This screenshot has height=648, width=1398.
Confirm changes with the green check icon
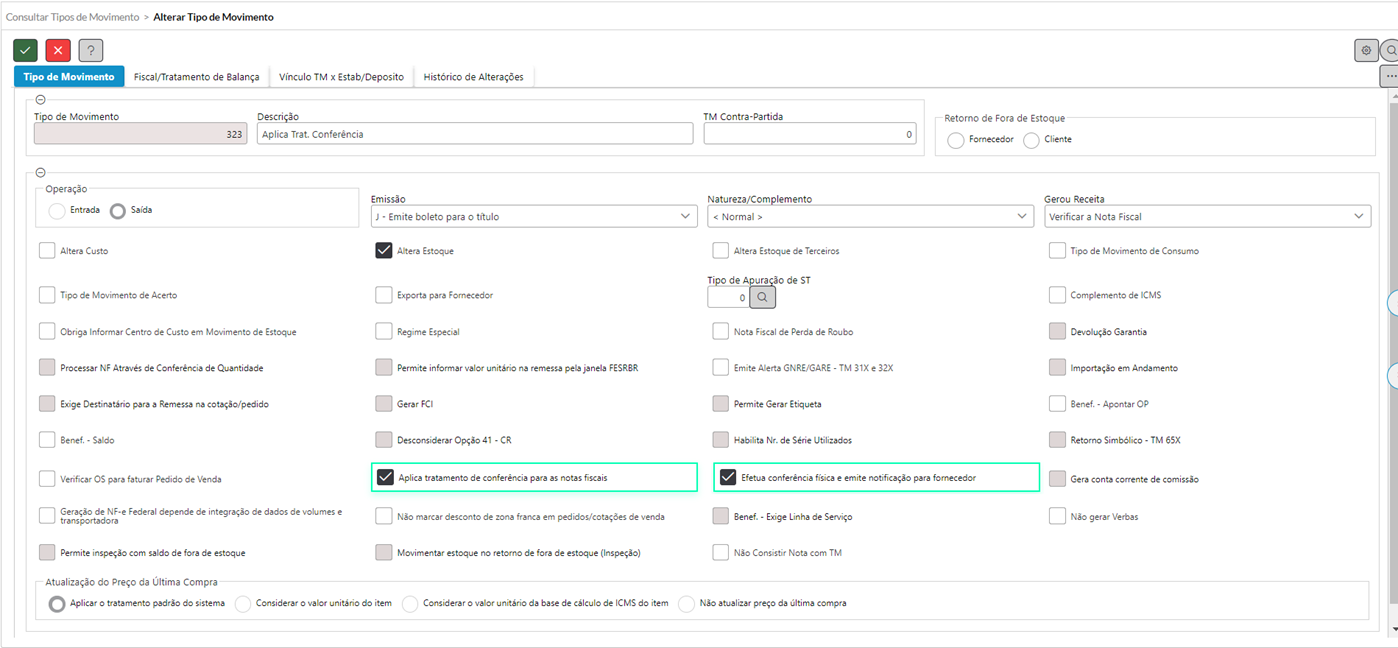point(26,50)
